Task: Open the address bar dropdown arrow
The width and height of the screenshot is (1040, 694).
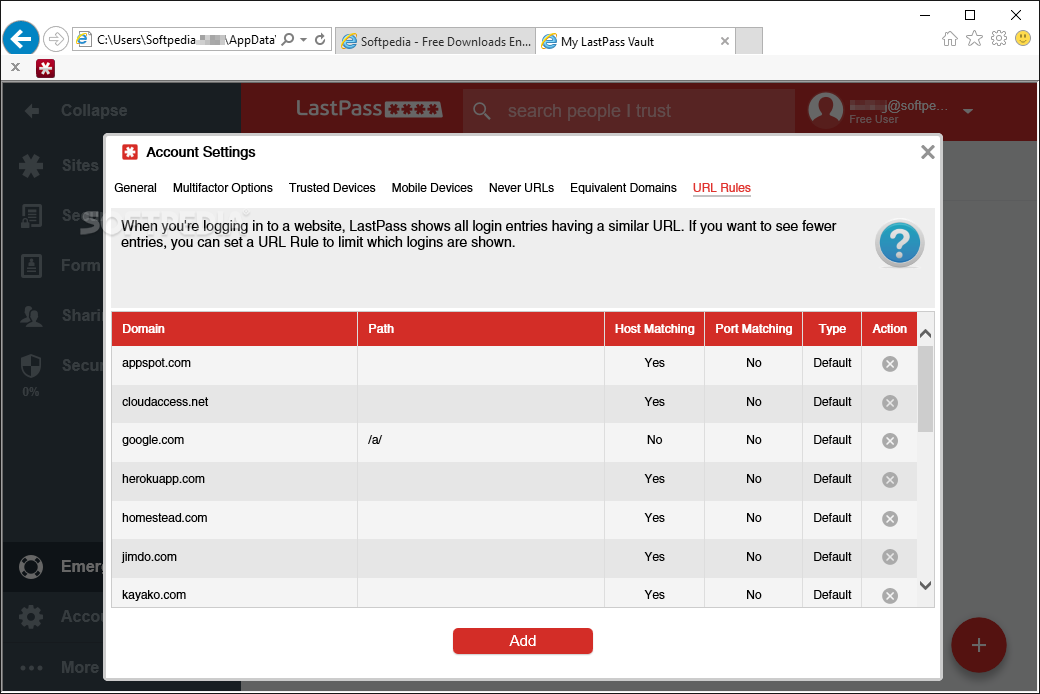Action: click(304, 40)
